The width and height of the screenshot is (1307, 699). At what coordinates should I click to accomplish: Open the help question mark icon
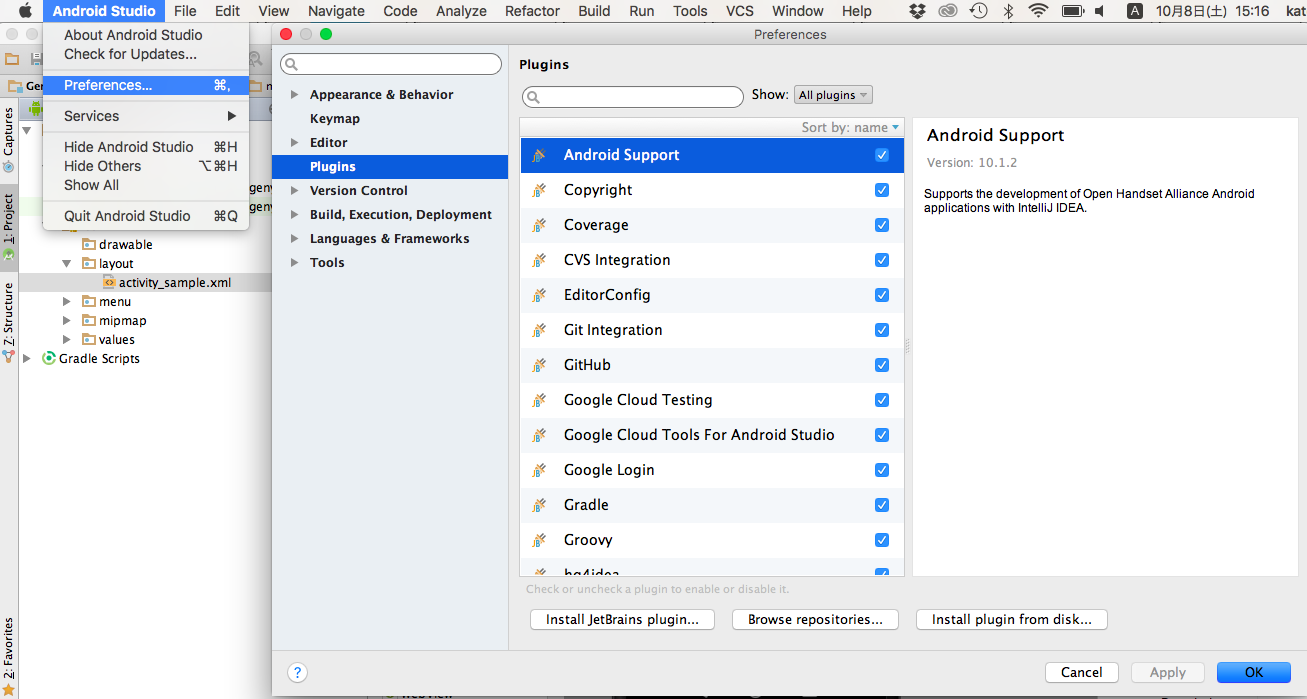click(x=297, y=672)
